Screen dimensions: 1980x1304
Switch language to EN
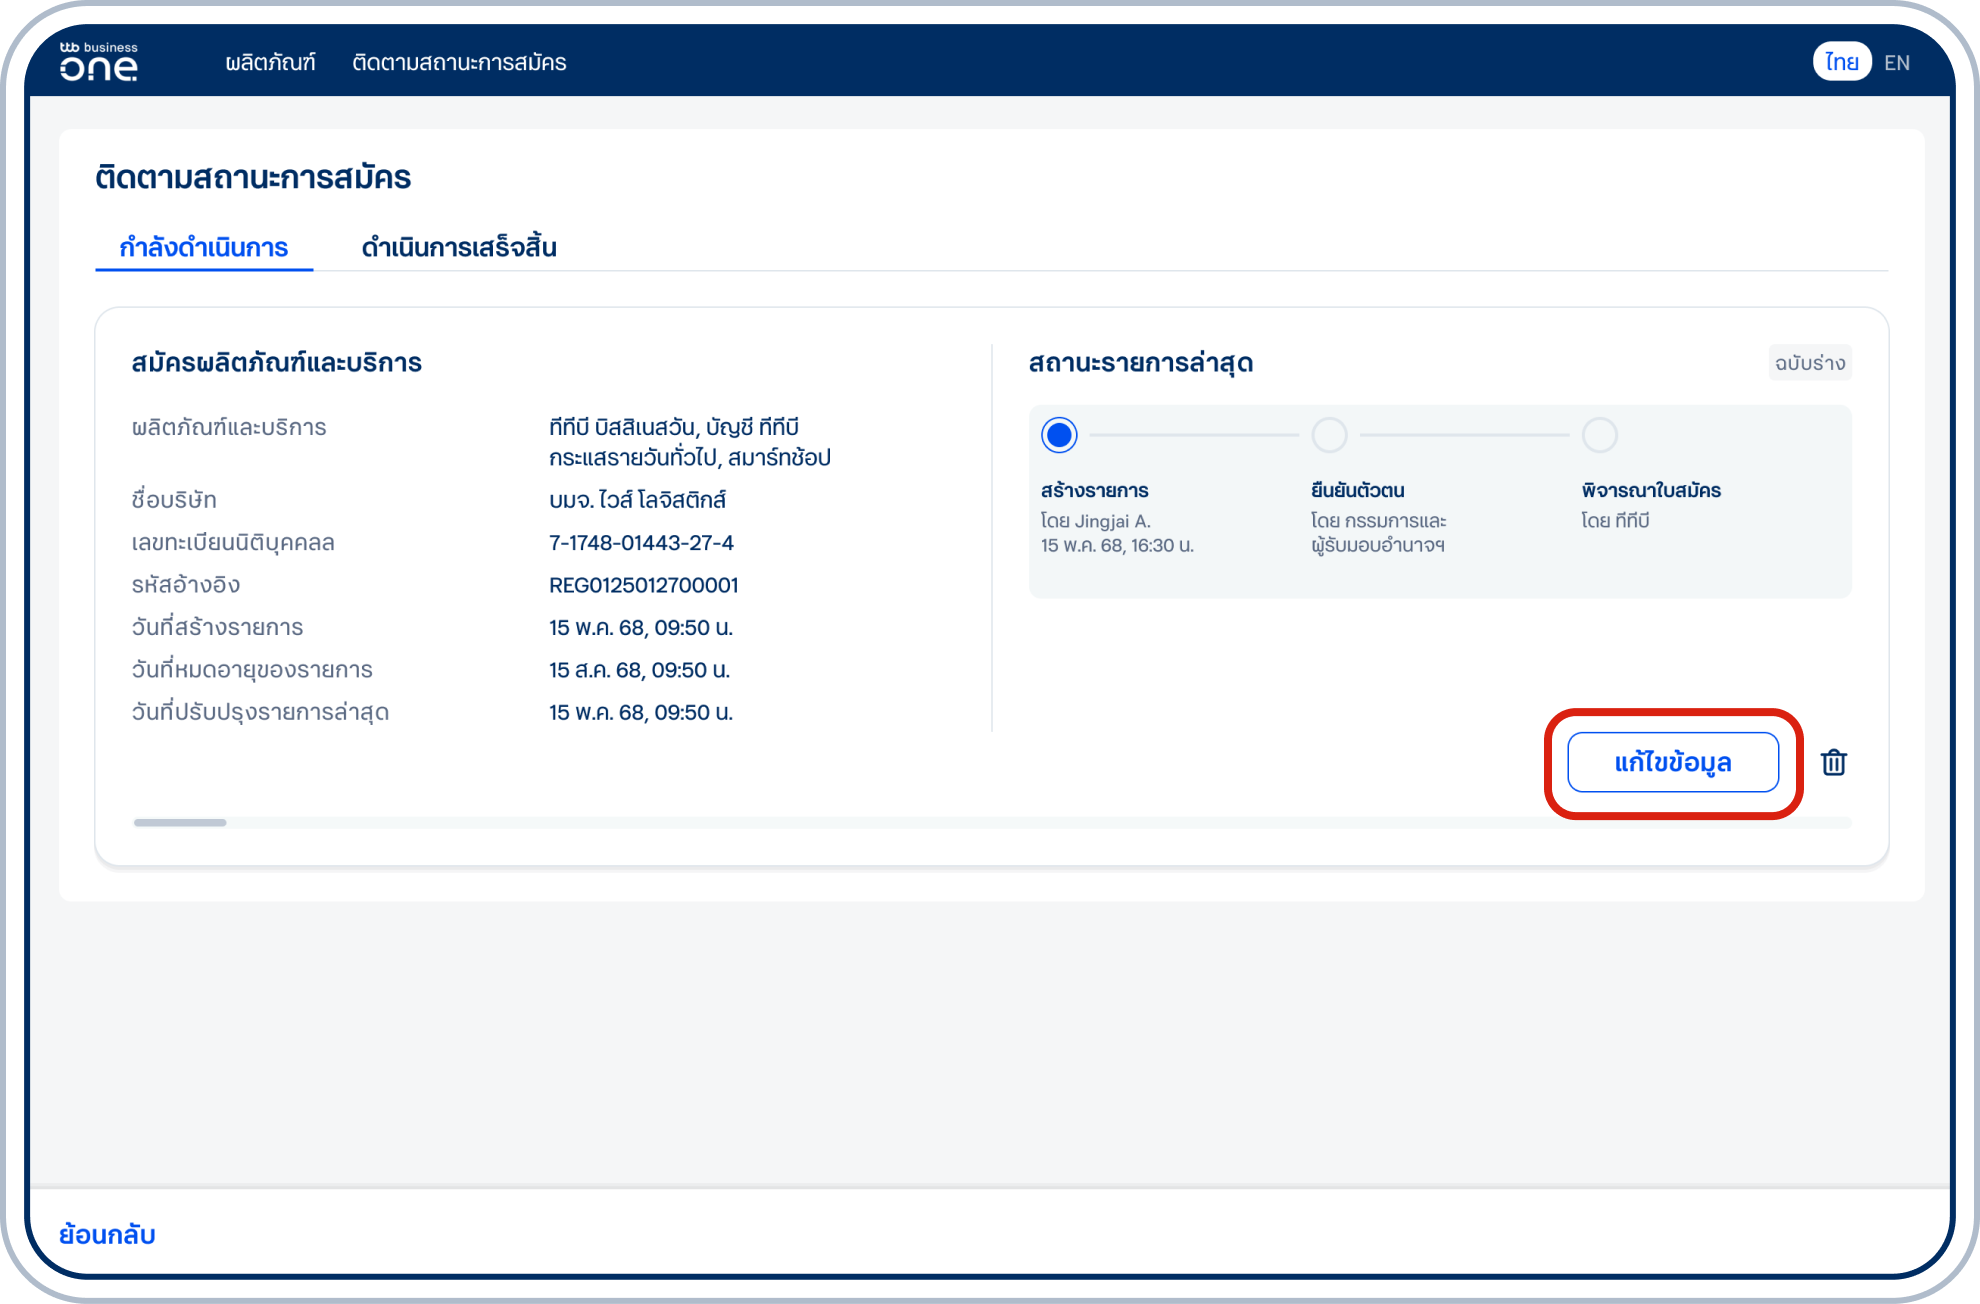click(1897, 63)
